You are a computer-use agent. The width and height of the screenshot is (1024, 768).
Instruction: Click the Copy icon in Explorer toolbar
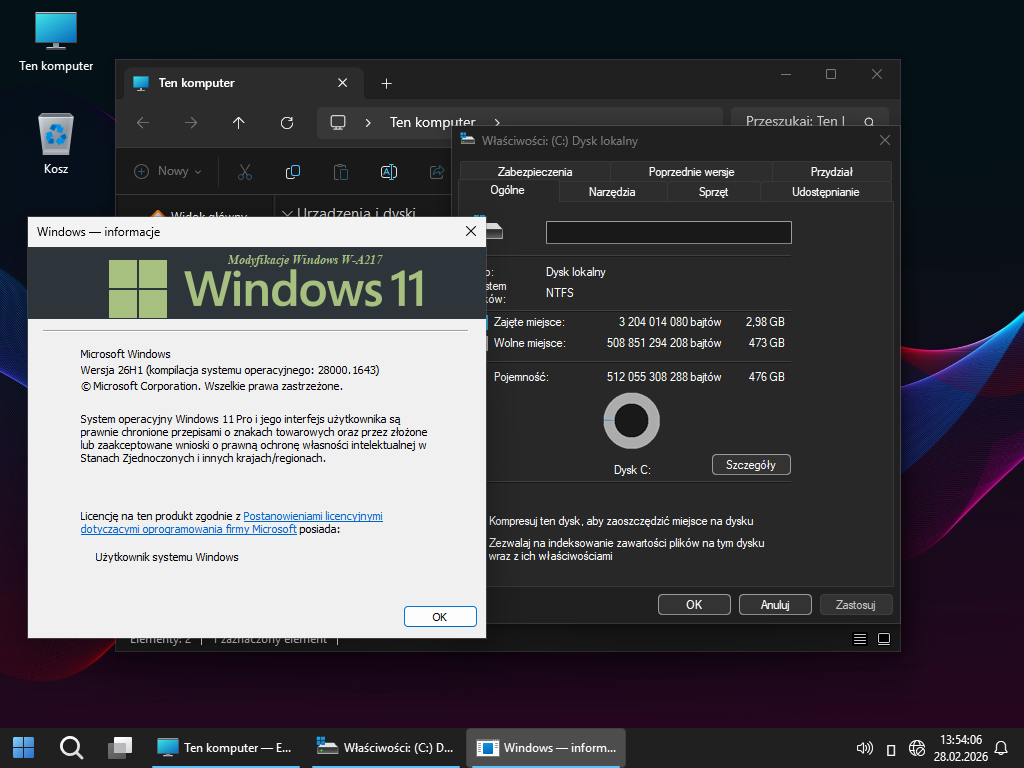293,172
